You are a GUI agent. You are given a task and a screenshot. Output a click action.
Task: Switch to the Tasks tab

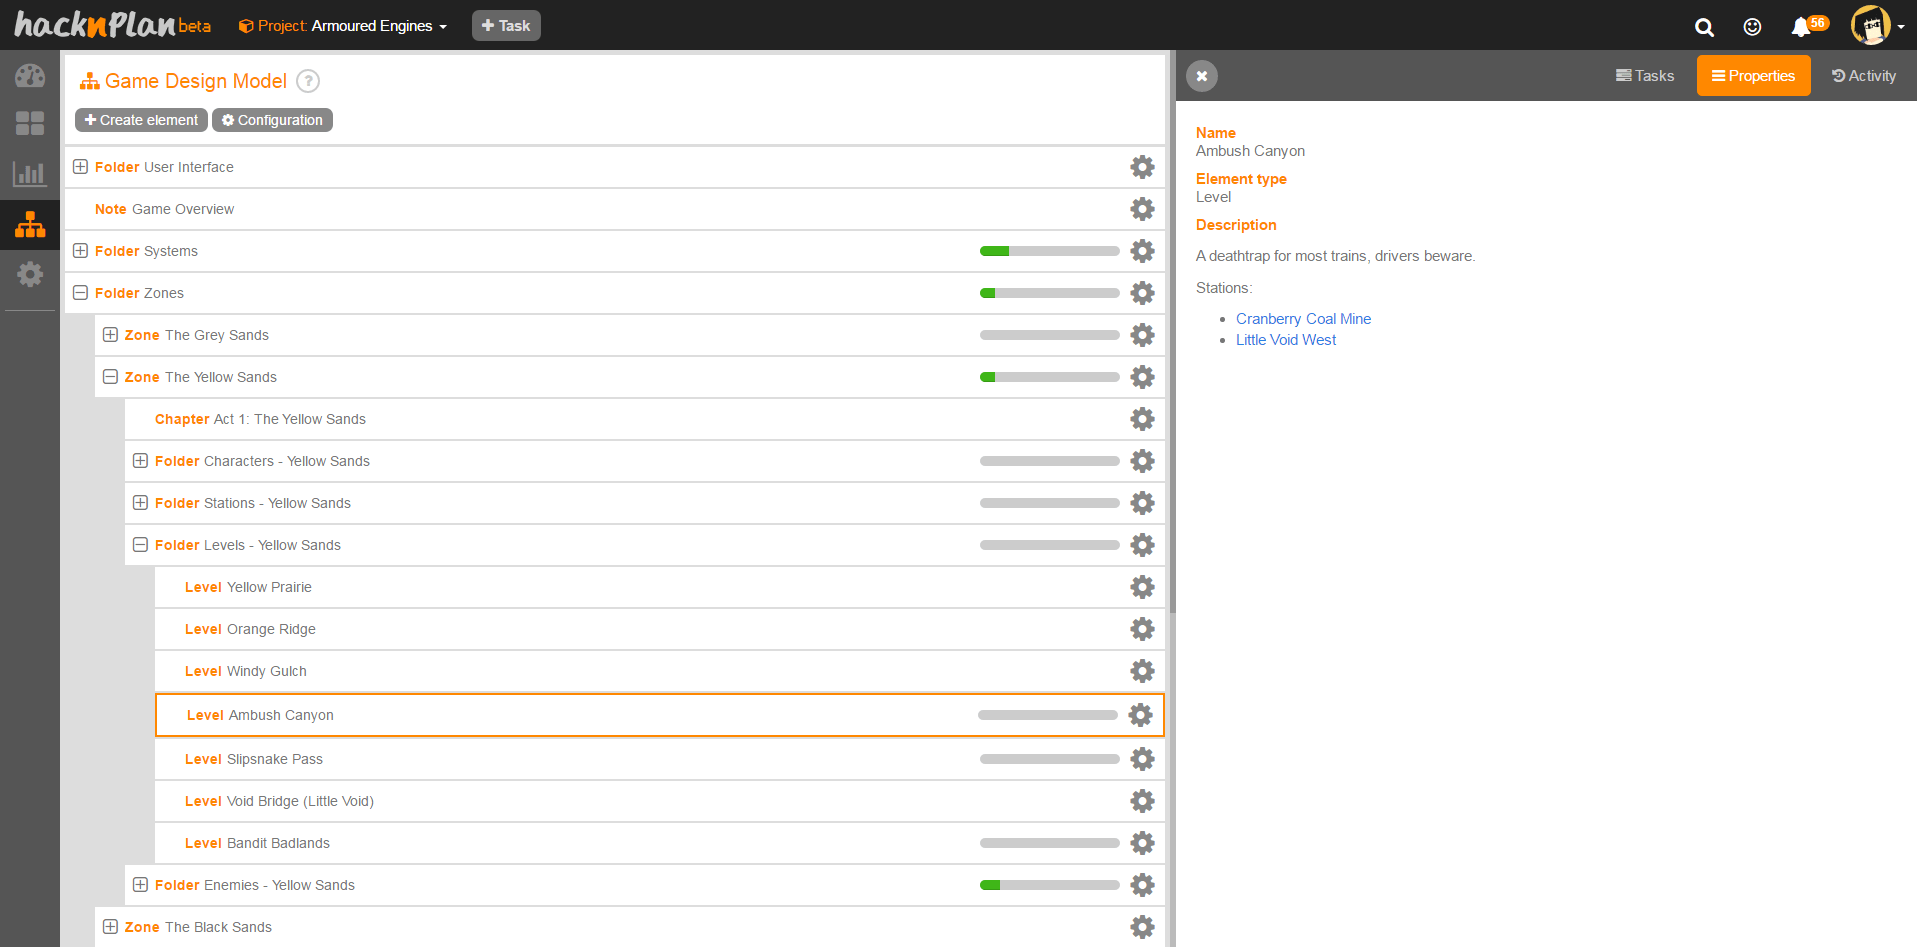coord(1645,76)
